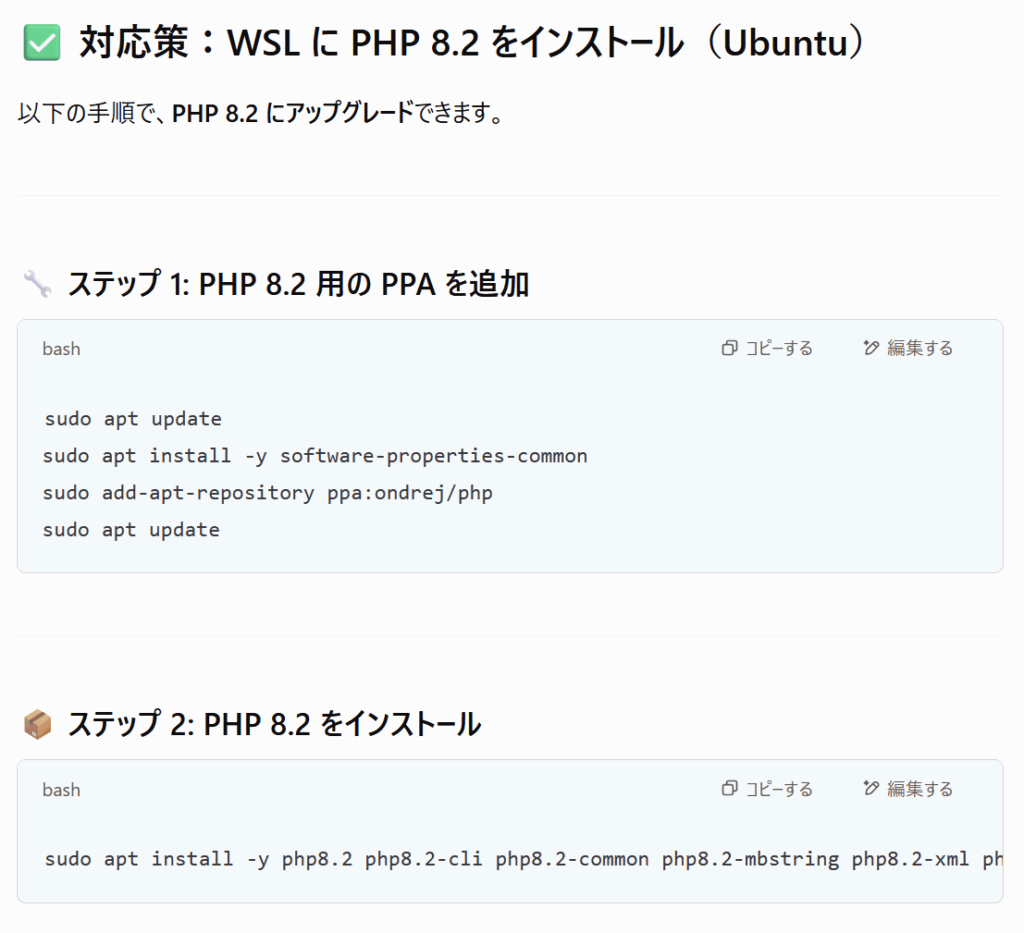
Task: Click the コピーする label in Step 1 block
Action: click(779, 348)
